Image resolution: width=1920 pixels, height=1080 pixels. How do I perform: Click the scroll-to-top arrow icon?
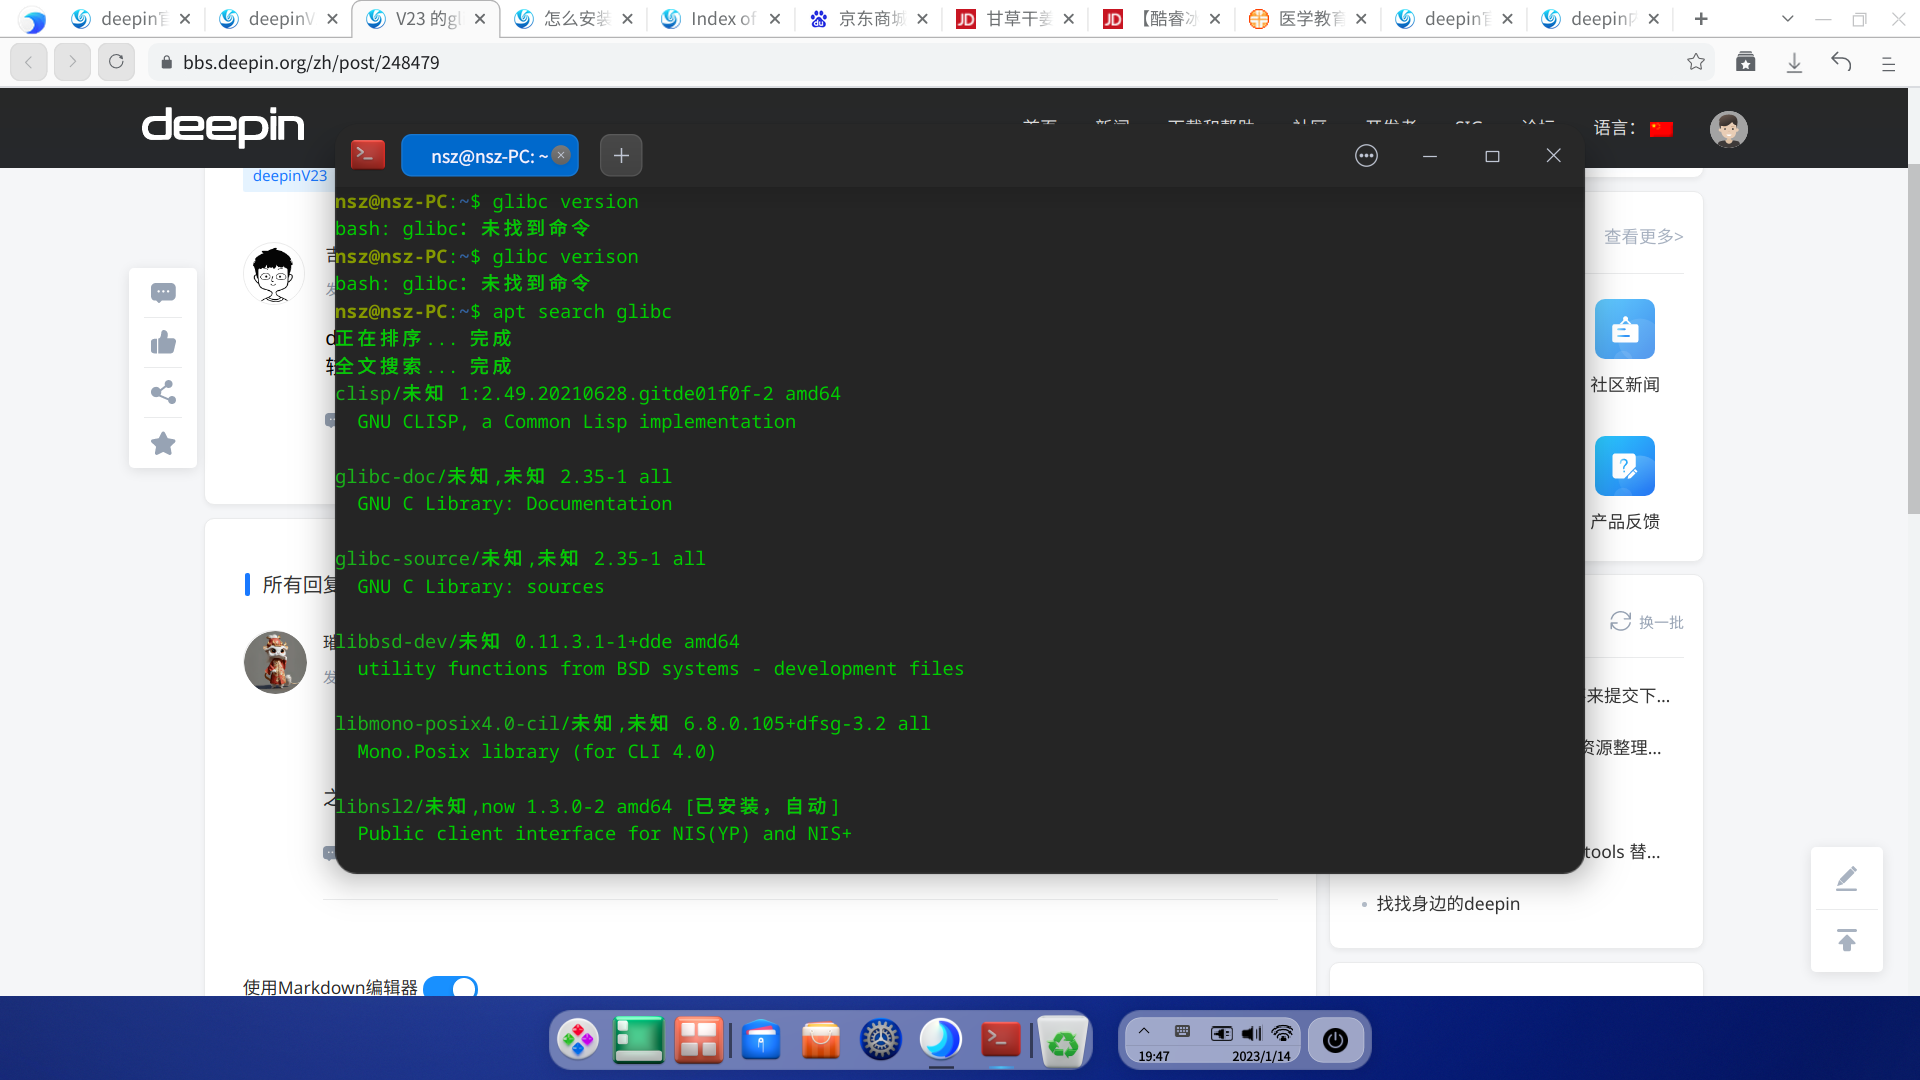pos(1846,940)
